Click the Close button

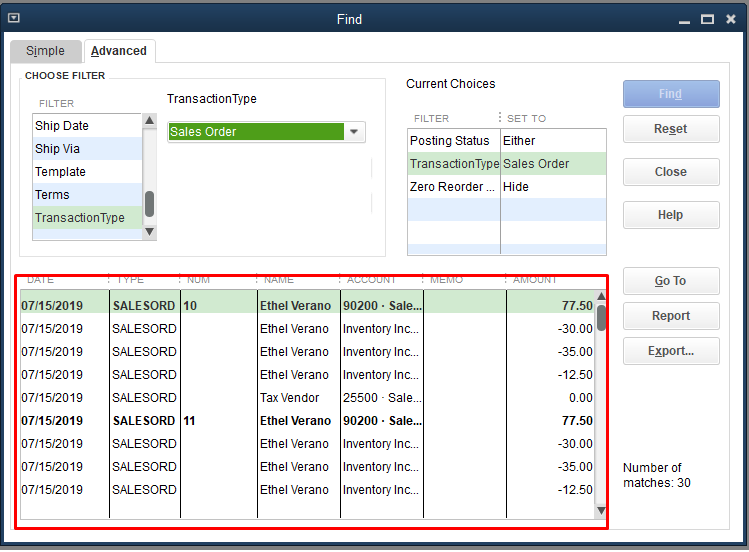(x=671, y=172)
